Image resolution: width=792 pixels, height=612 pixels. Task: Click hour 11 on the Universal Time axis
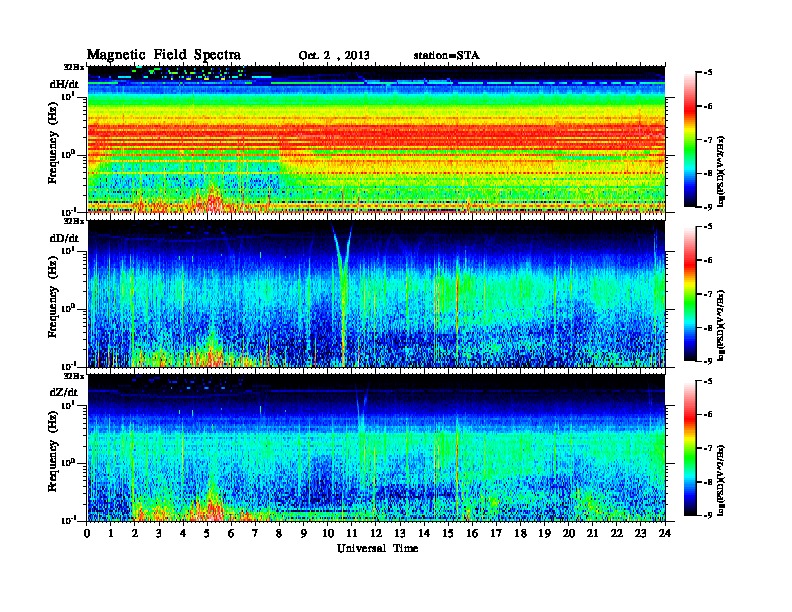[352, 533]
